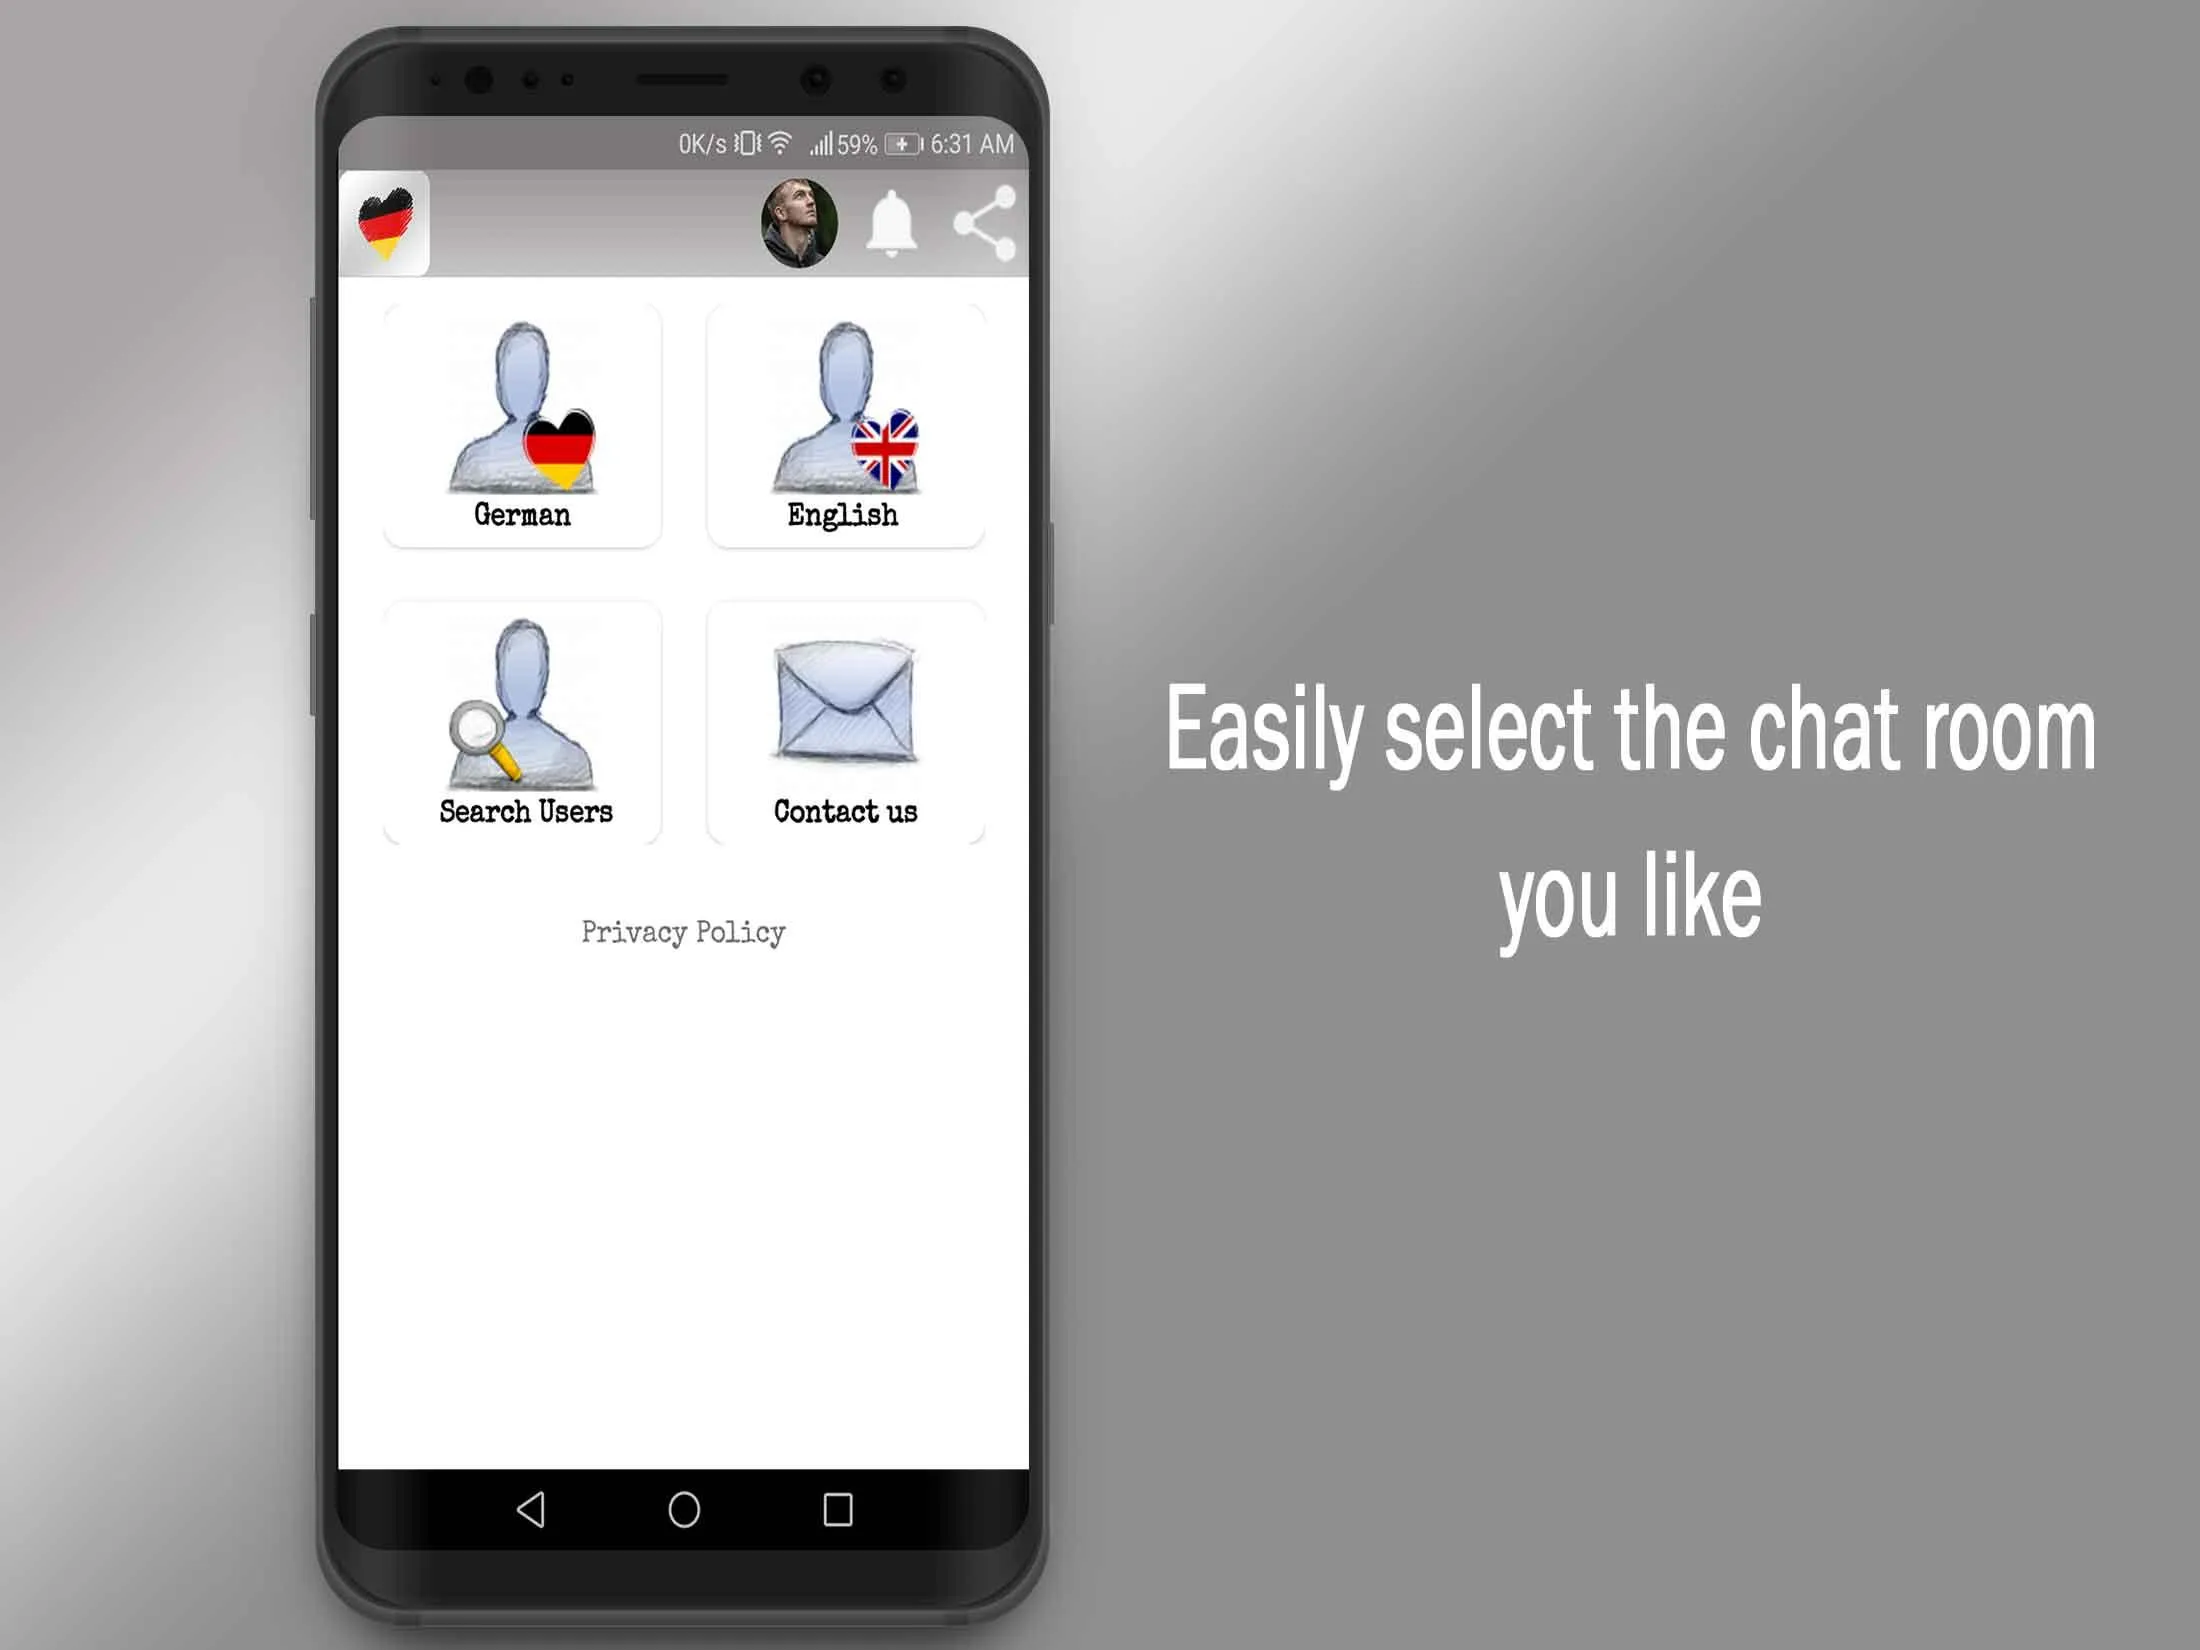Expand user search filters panel

(523, 718)
